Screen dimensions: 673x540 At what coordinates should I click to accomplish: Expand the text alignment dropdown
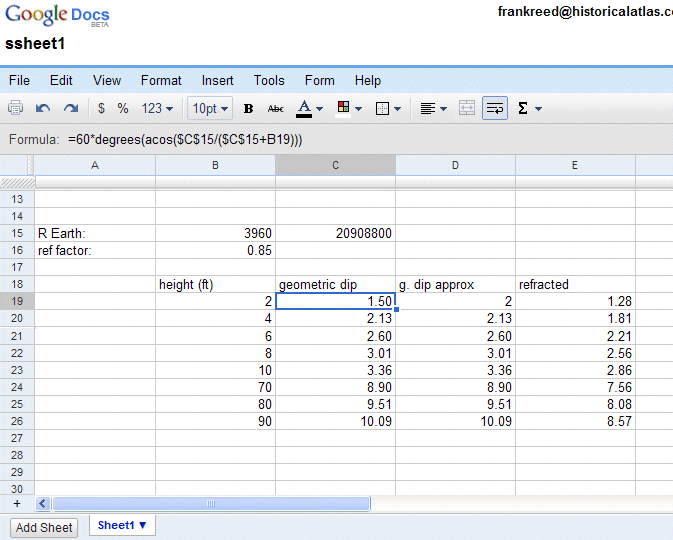(x=433, y=108)
